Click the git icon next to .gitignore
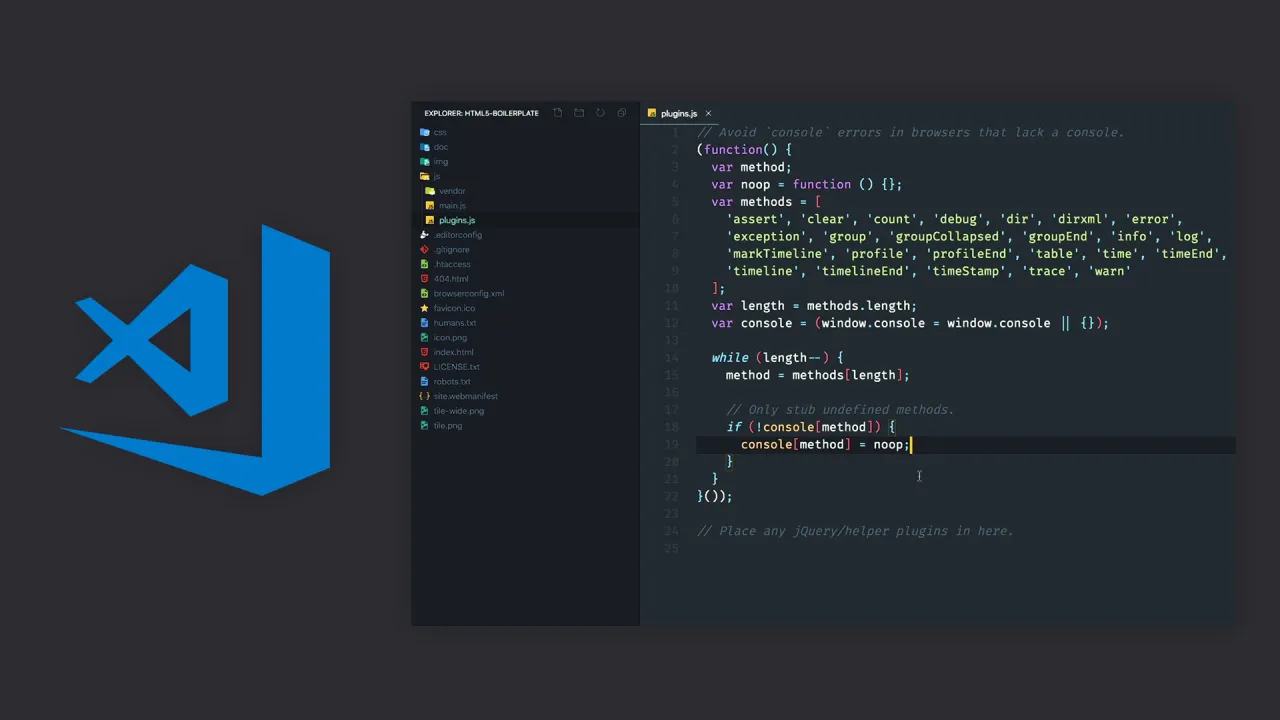 (x=424, y=249)
